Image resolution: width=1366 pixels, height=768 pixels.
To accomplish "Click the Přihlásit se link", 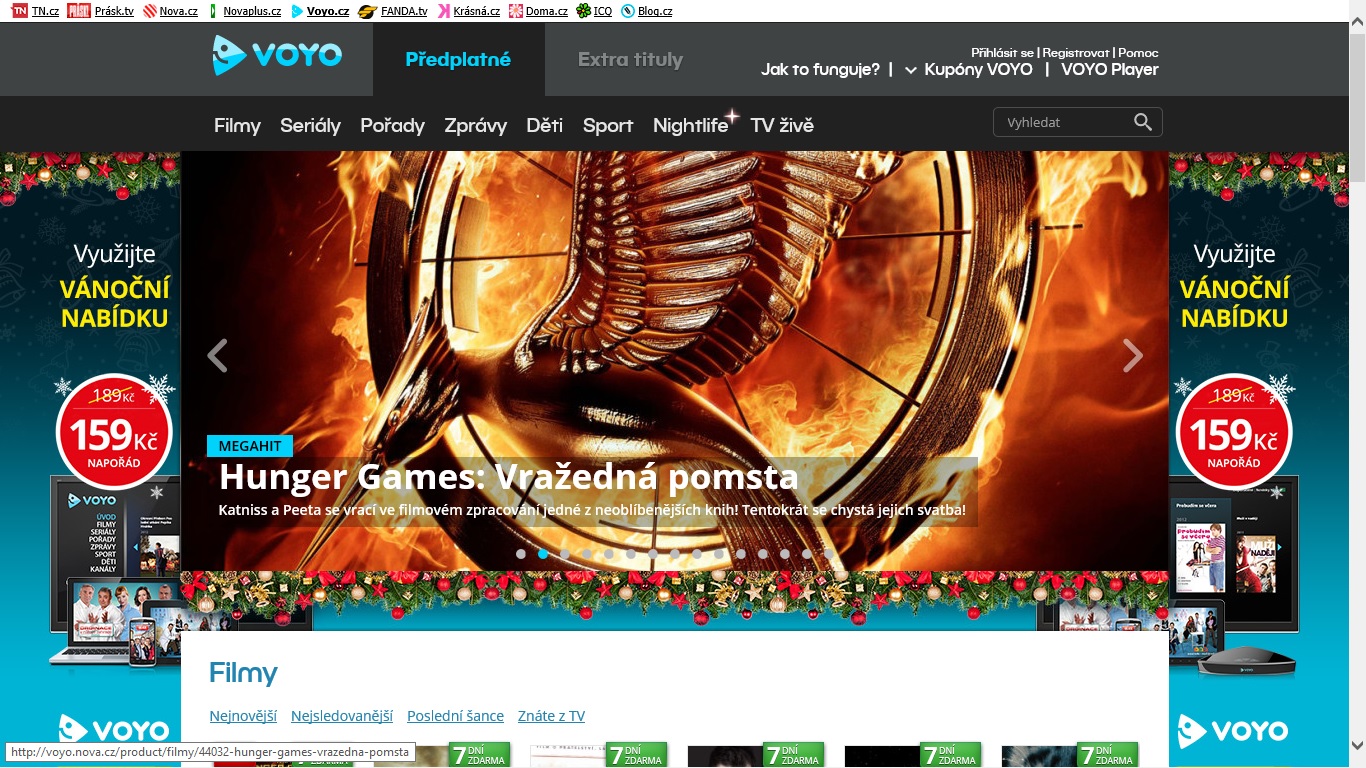I will (x=1002, y=52).
